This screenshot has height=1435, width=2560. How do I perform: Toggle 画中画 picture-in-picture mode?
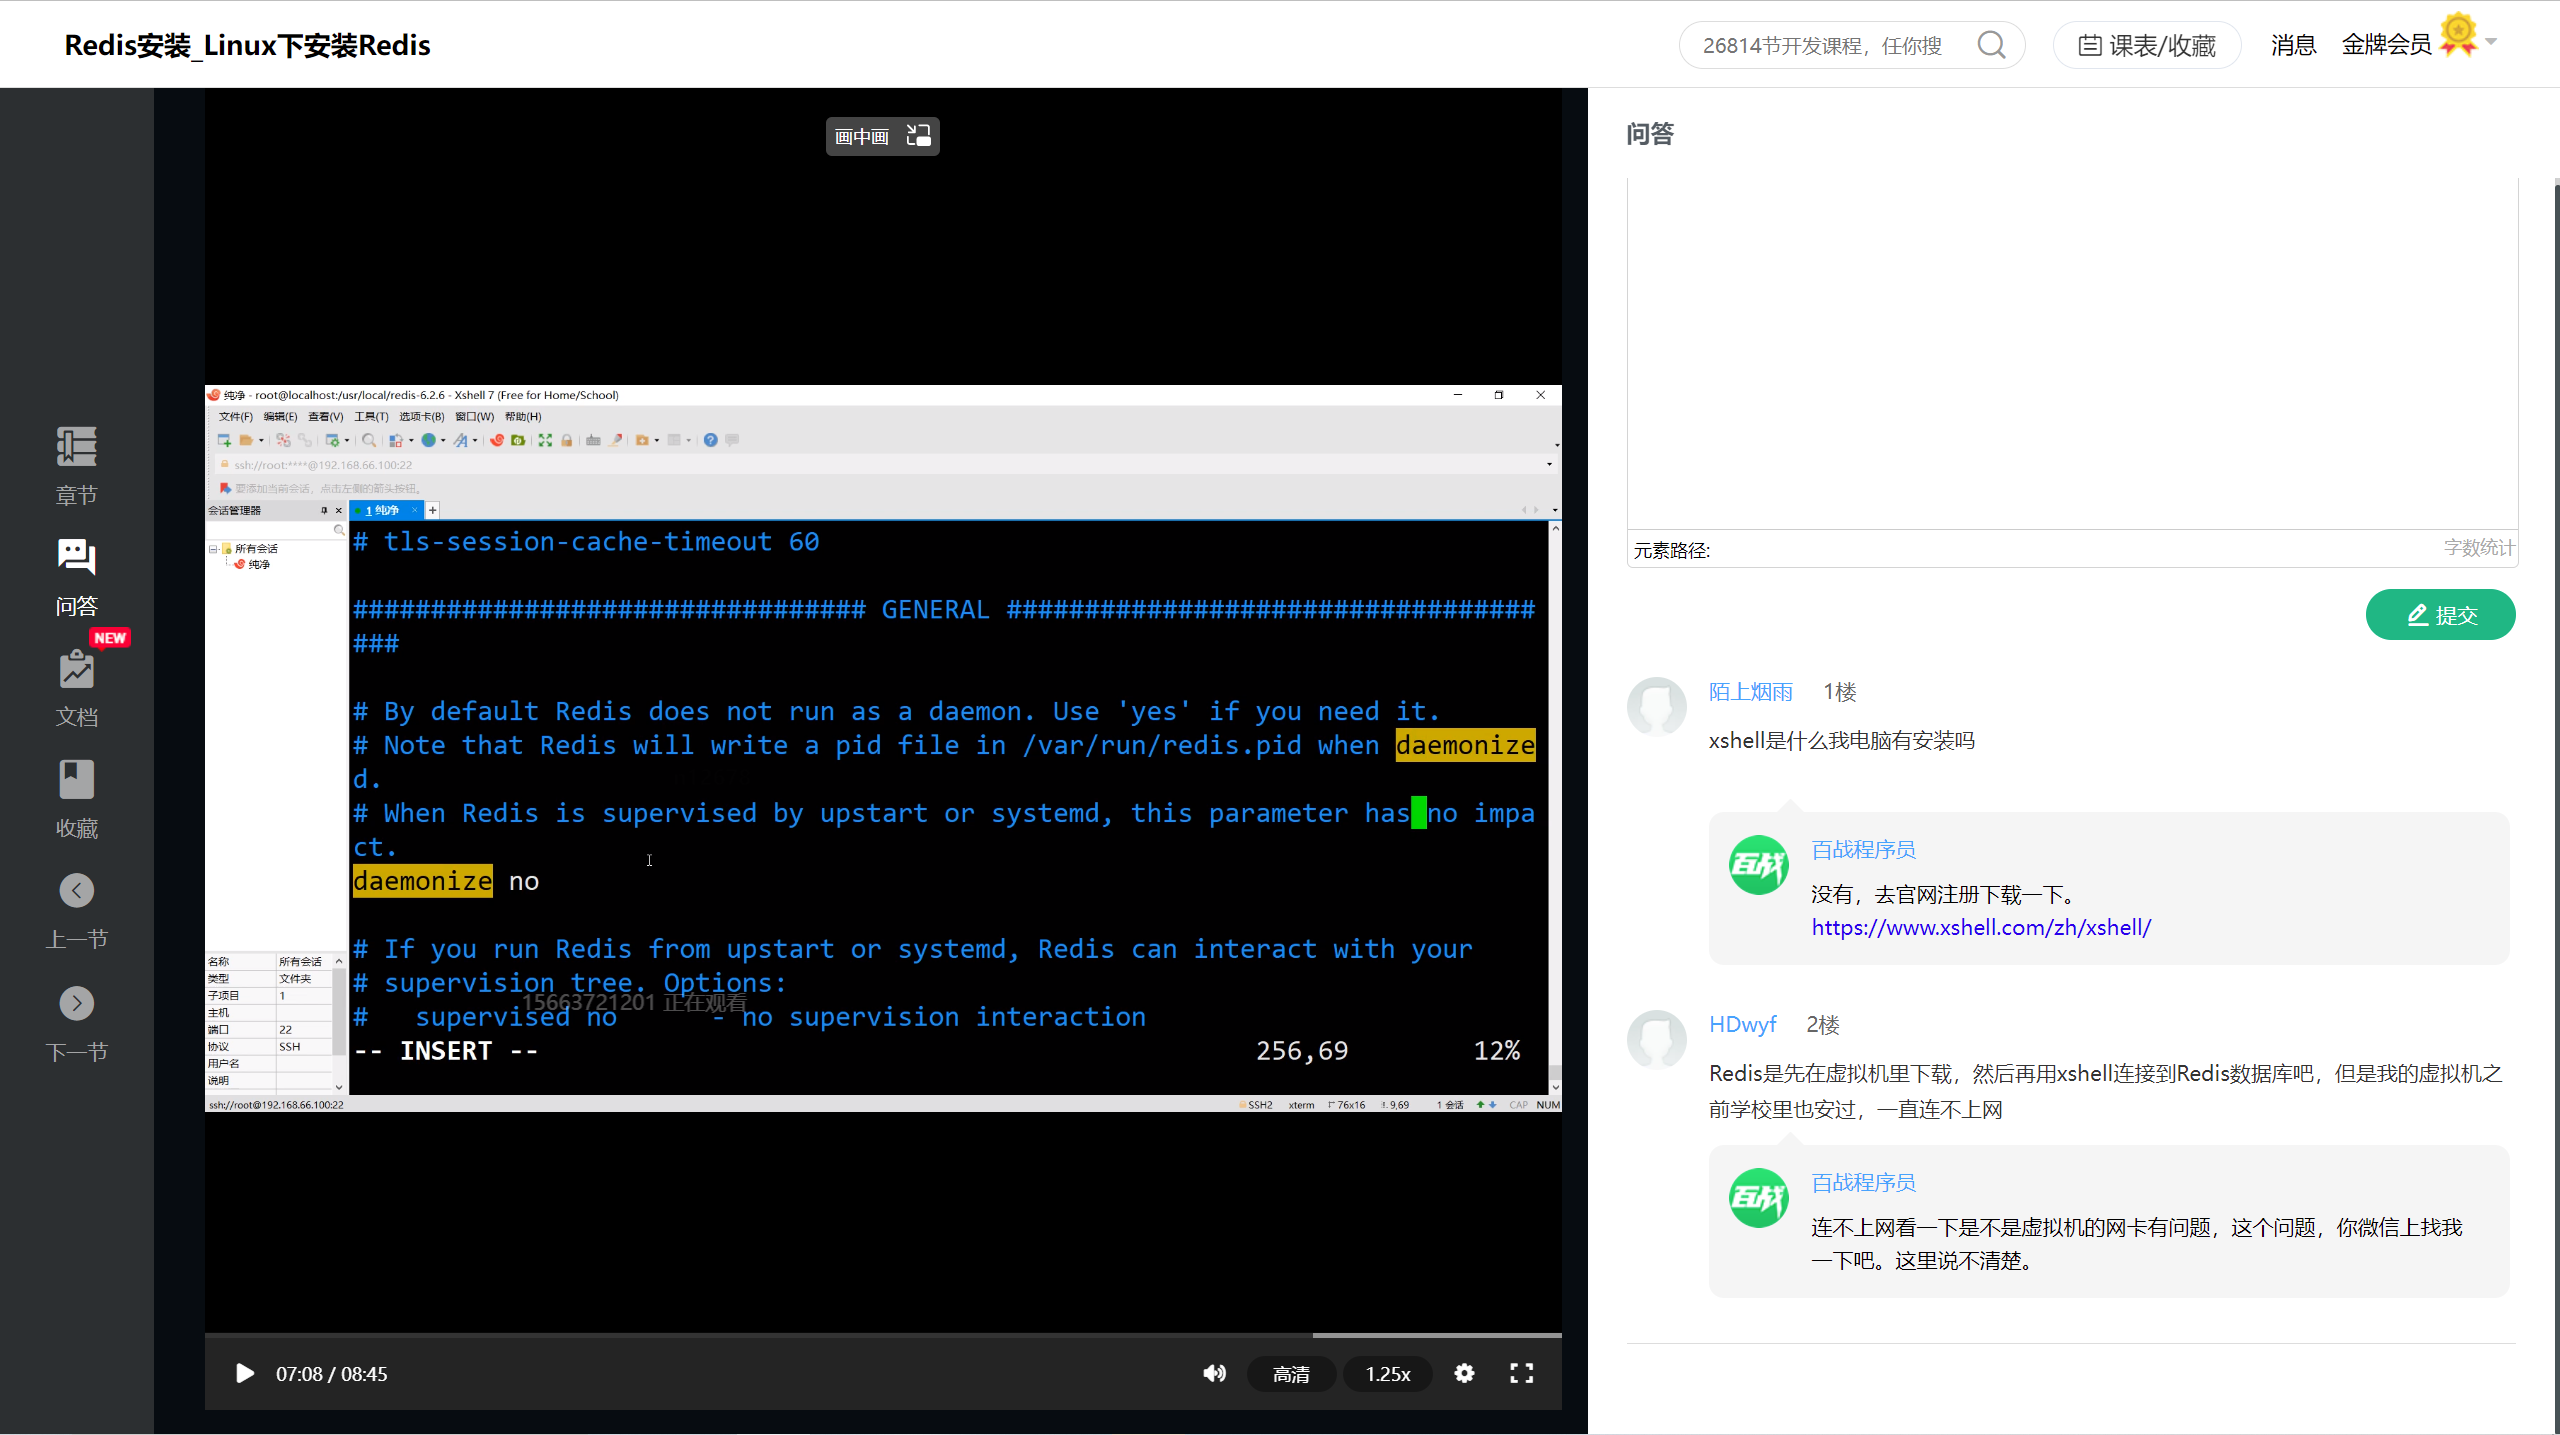click(x=882, y=136)
